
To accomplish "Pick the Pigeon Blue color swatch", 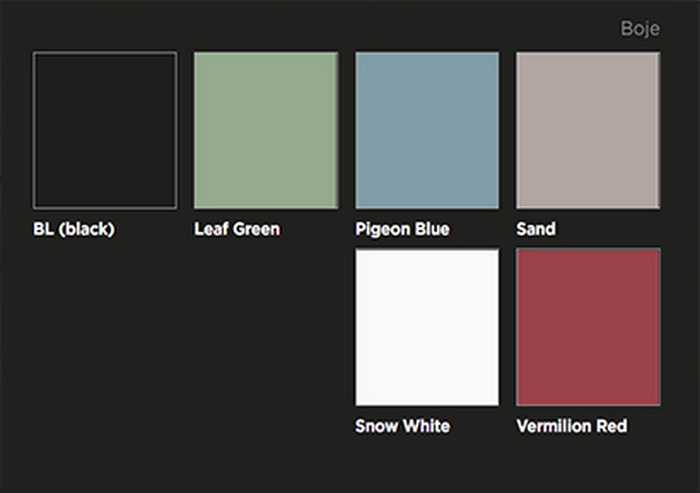I will coord(427,130).
